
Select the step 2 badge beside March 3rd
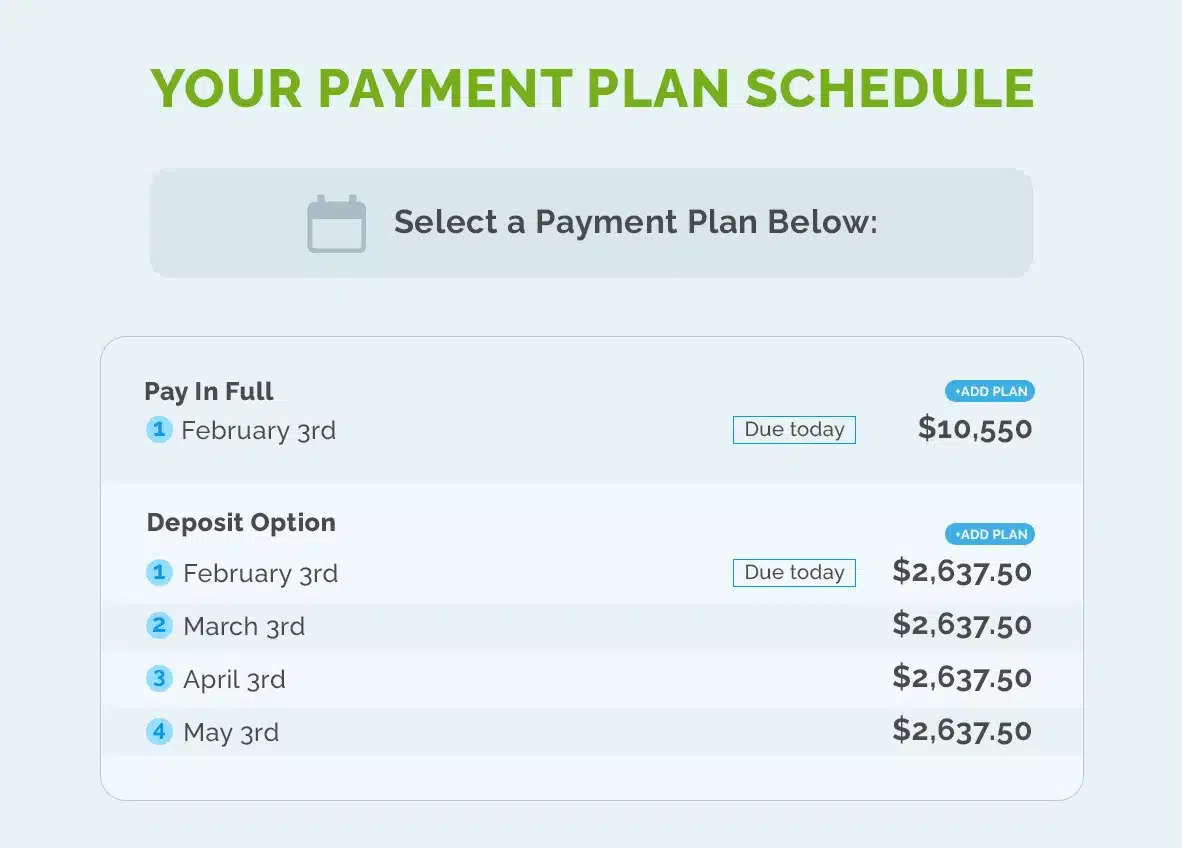coord(159,626)
